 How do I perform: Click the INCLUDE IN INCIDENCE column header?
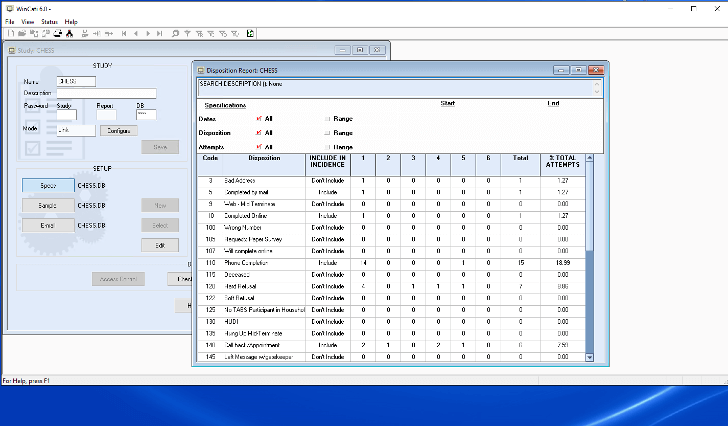pyautogui.click(x=327, y=165)
